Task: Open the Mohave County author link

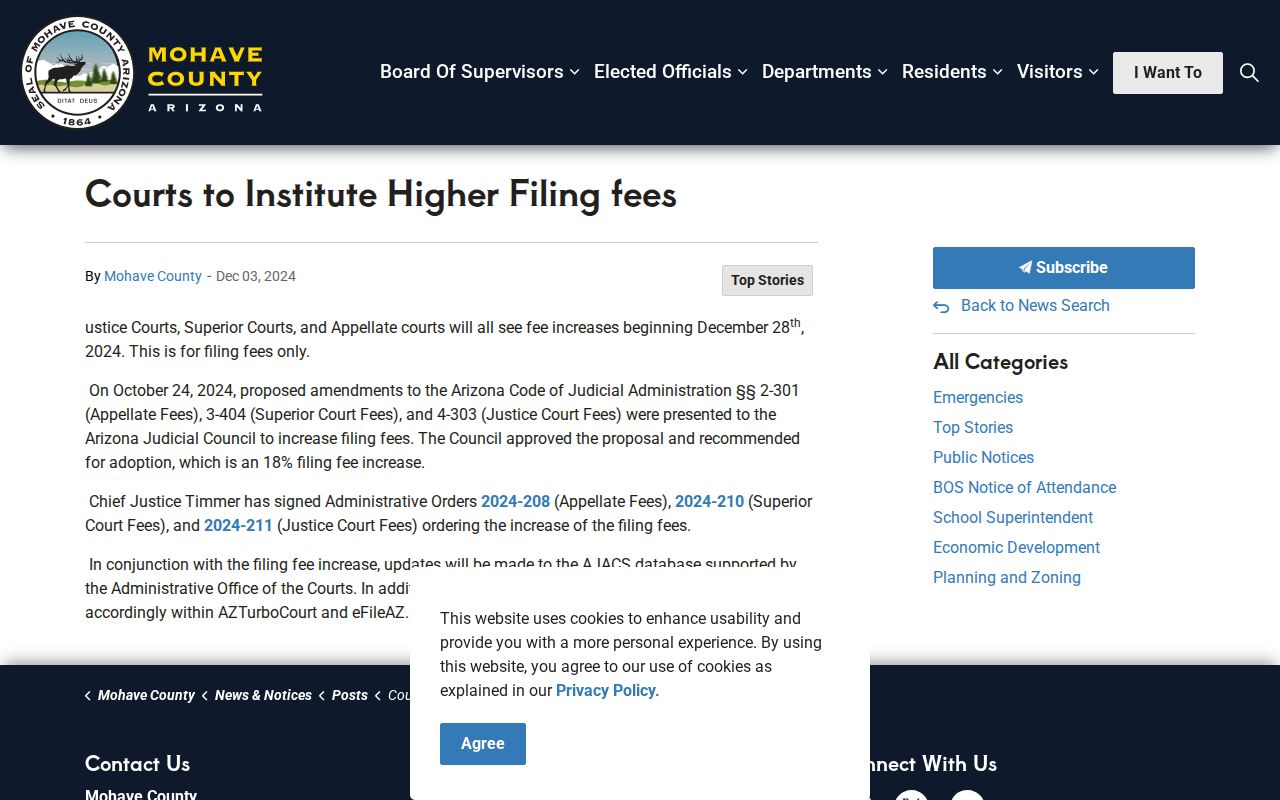Action: point(153,276)
